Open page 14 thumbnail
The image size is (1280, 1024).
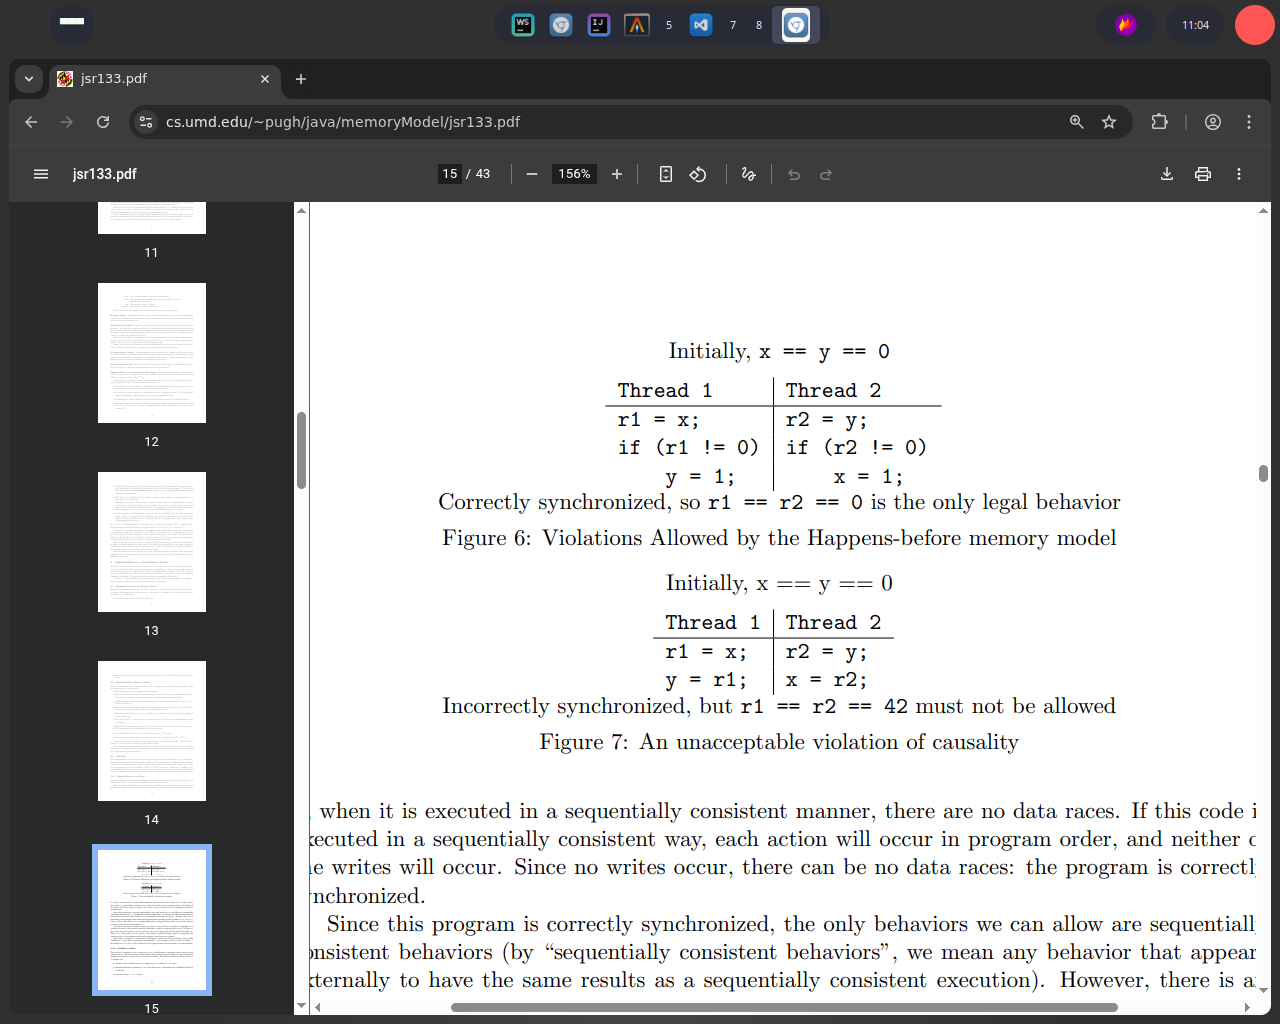[x=152, y=731]
